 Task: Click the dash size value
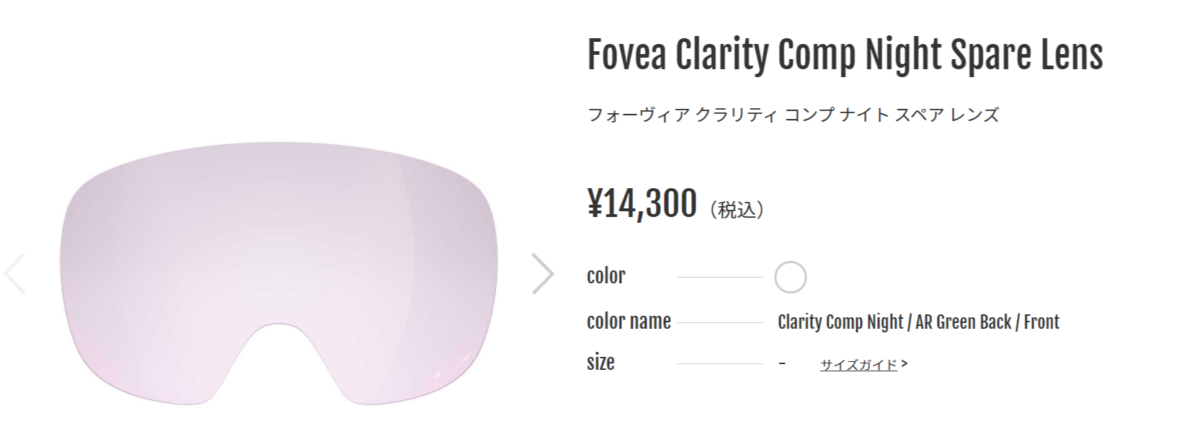pos(781,363)
